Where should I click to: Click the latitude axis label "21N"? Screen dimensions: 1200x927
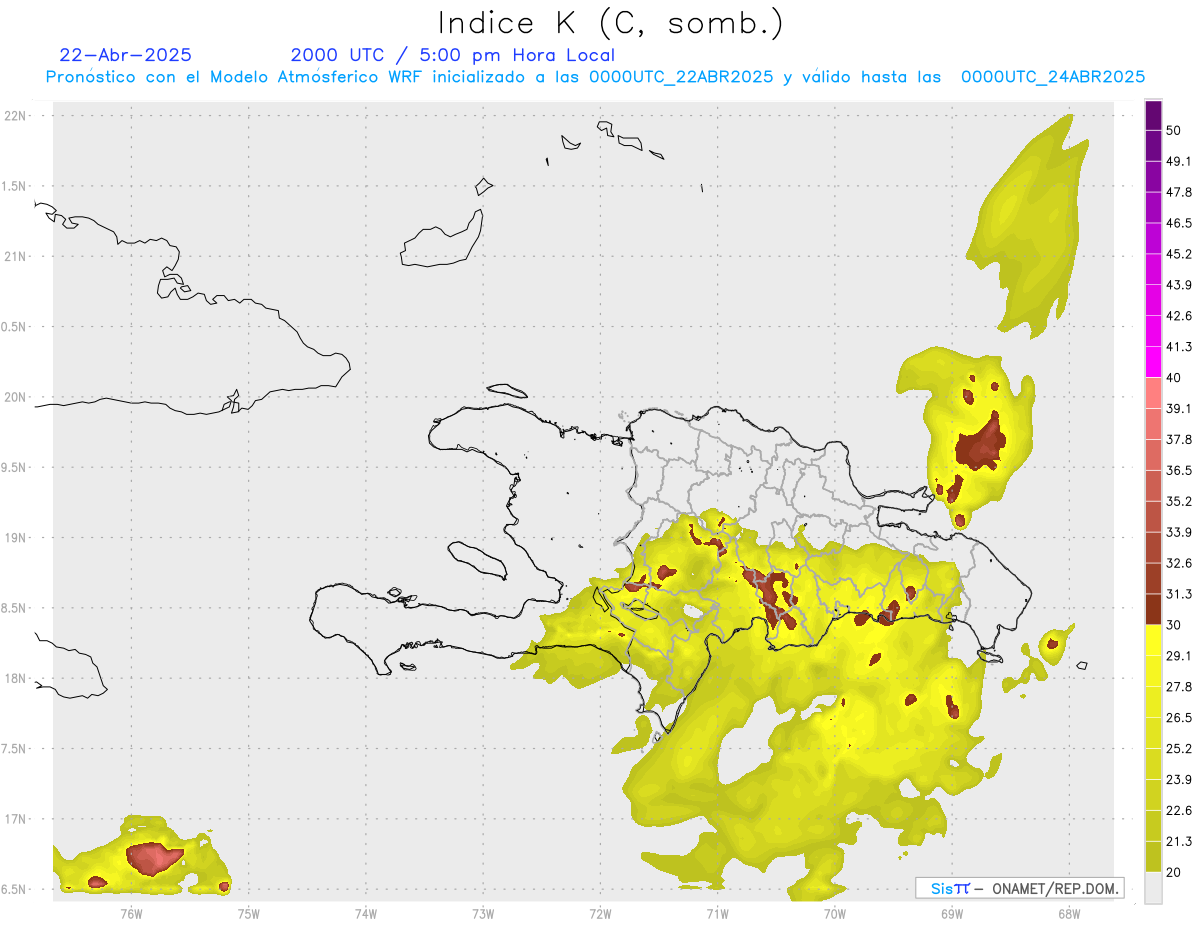point(14,257)
